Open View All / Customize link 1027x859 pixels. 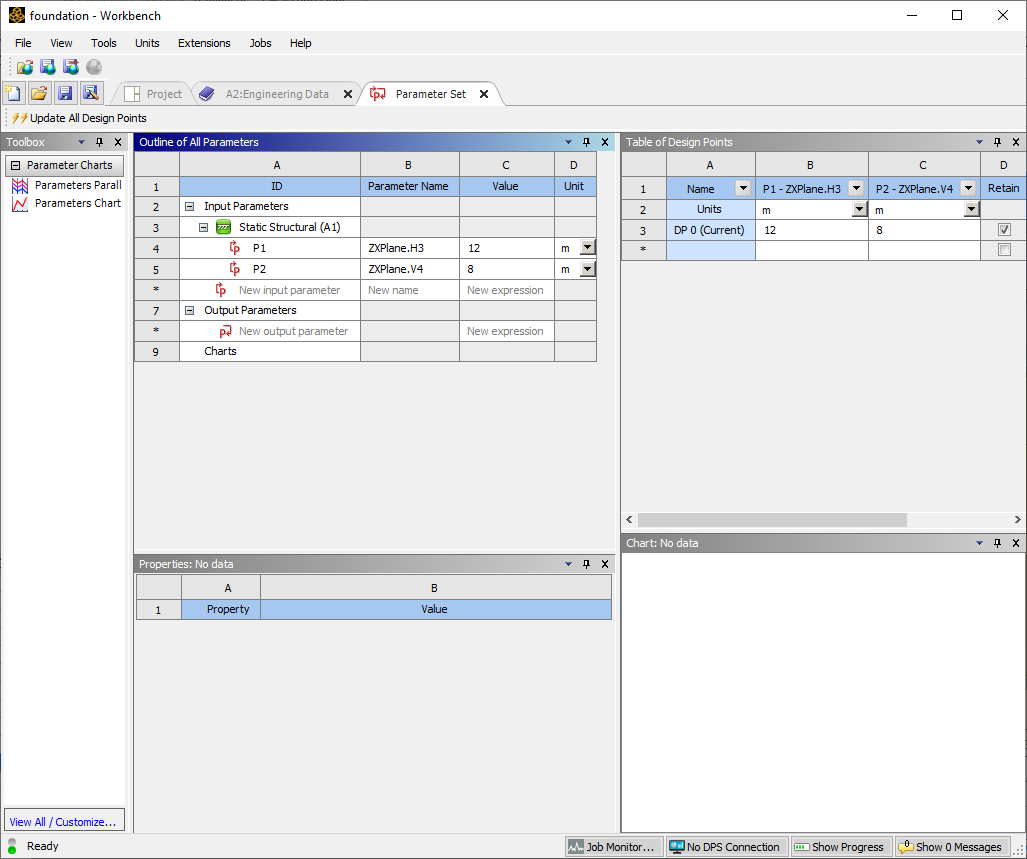62,822
